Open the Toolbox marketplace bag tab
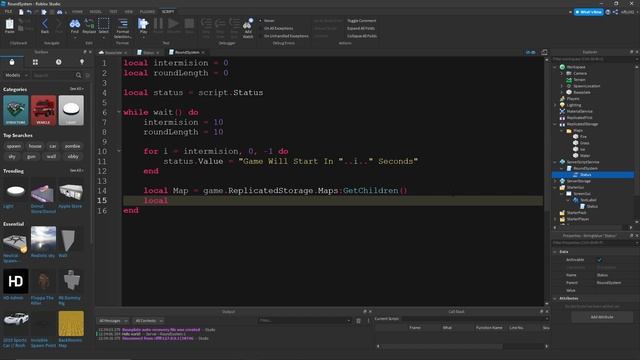 [12, 62]
